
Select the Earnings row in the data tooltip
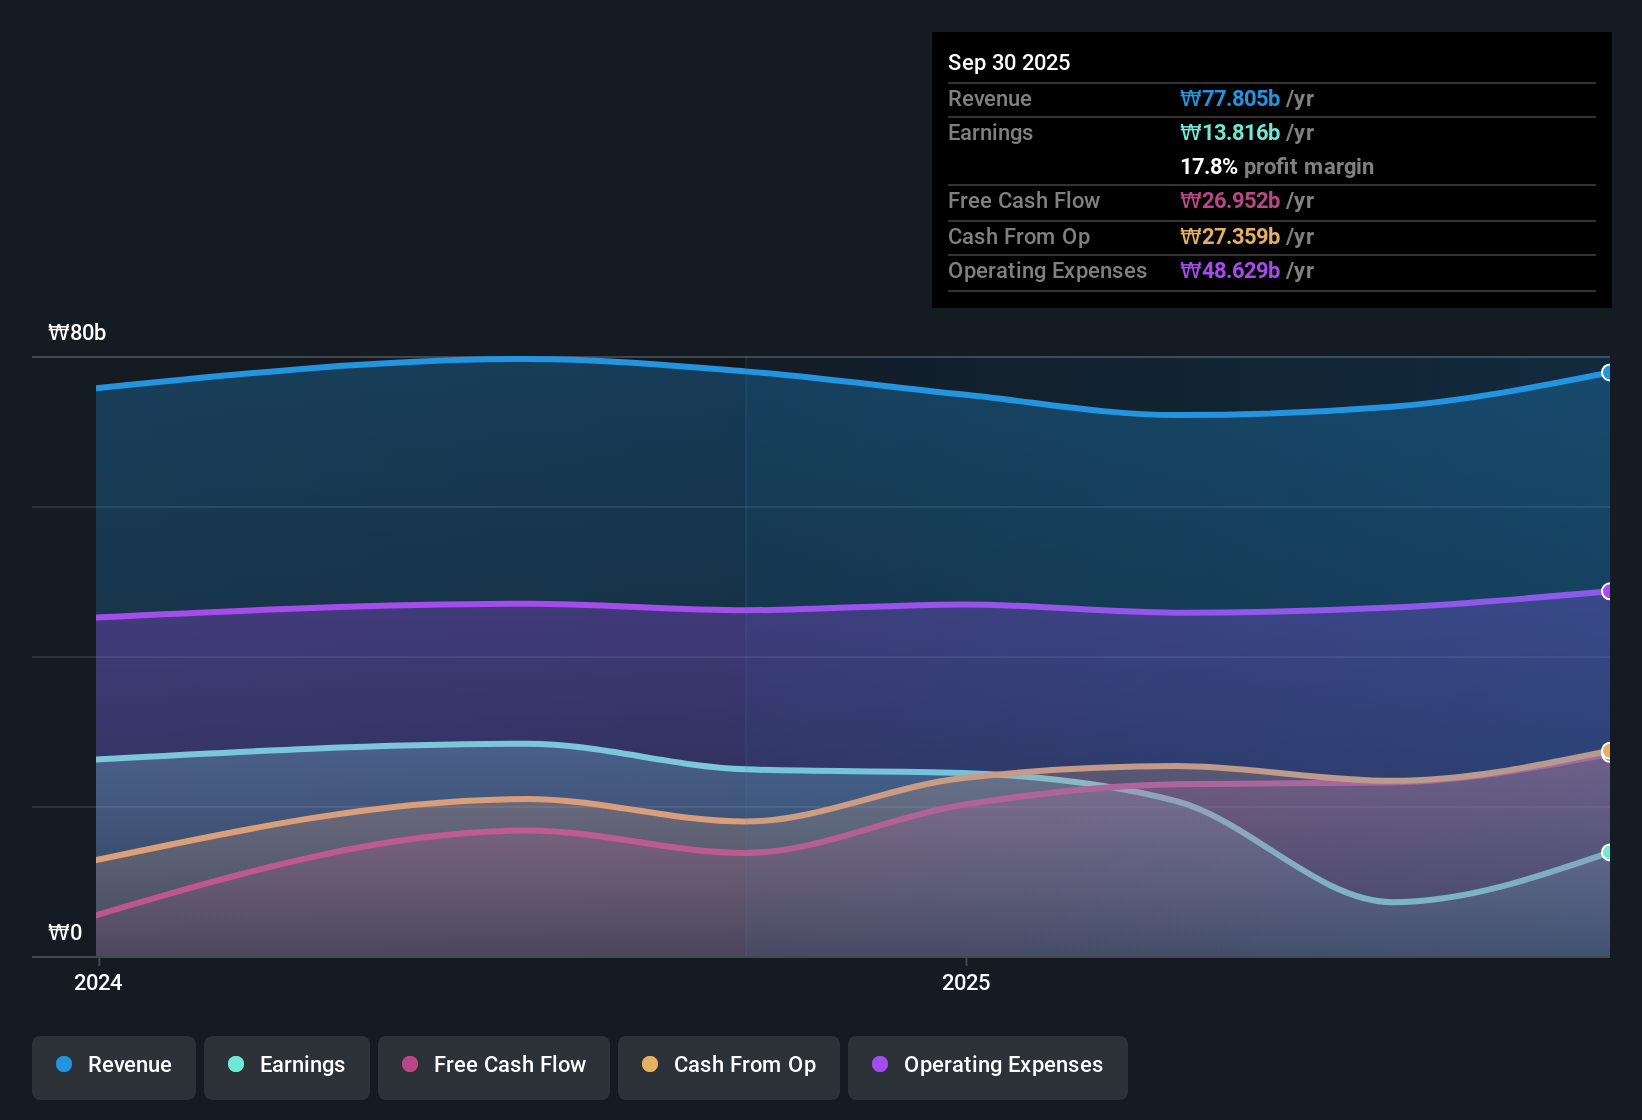tap(1130, 132)
